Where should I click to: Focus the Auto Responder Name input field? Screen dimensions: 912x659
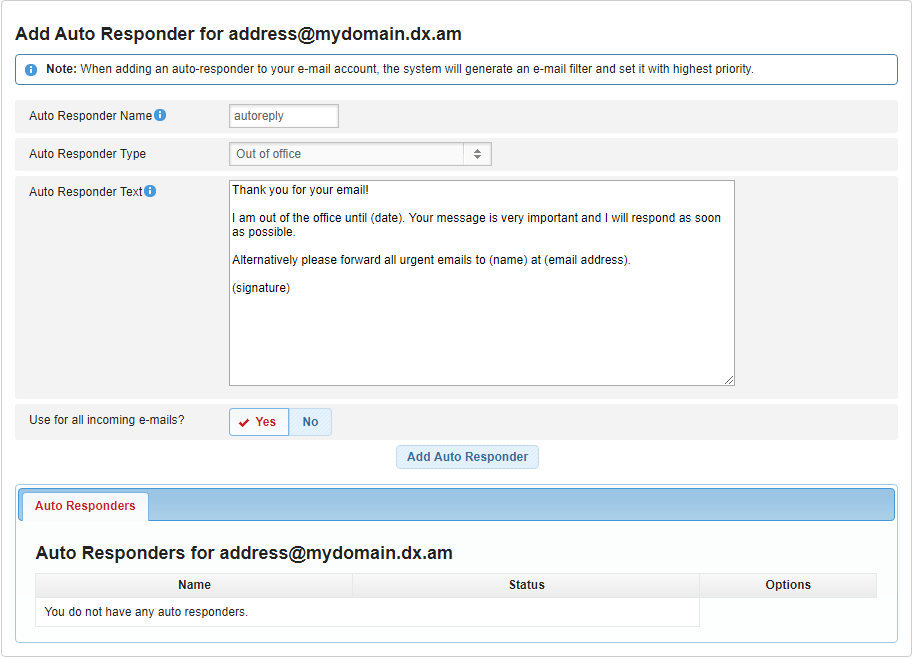[x=284, y=116]
